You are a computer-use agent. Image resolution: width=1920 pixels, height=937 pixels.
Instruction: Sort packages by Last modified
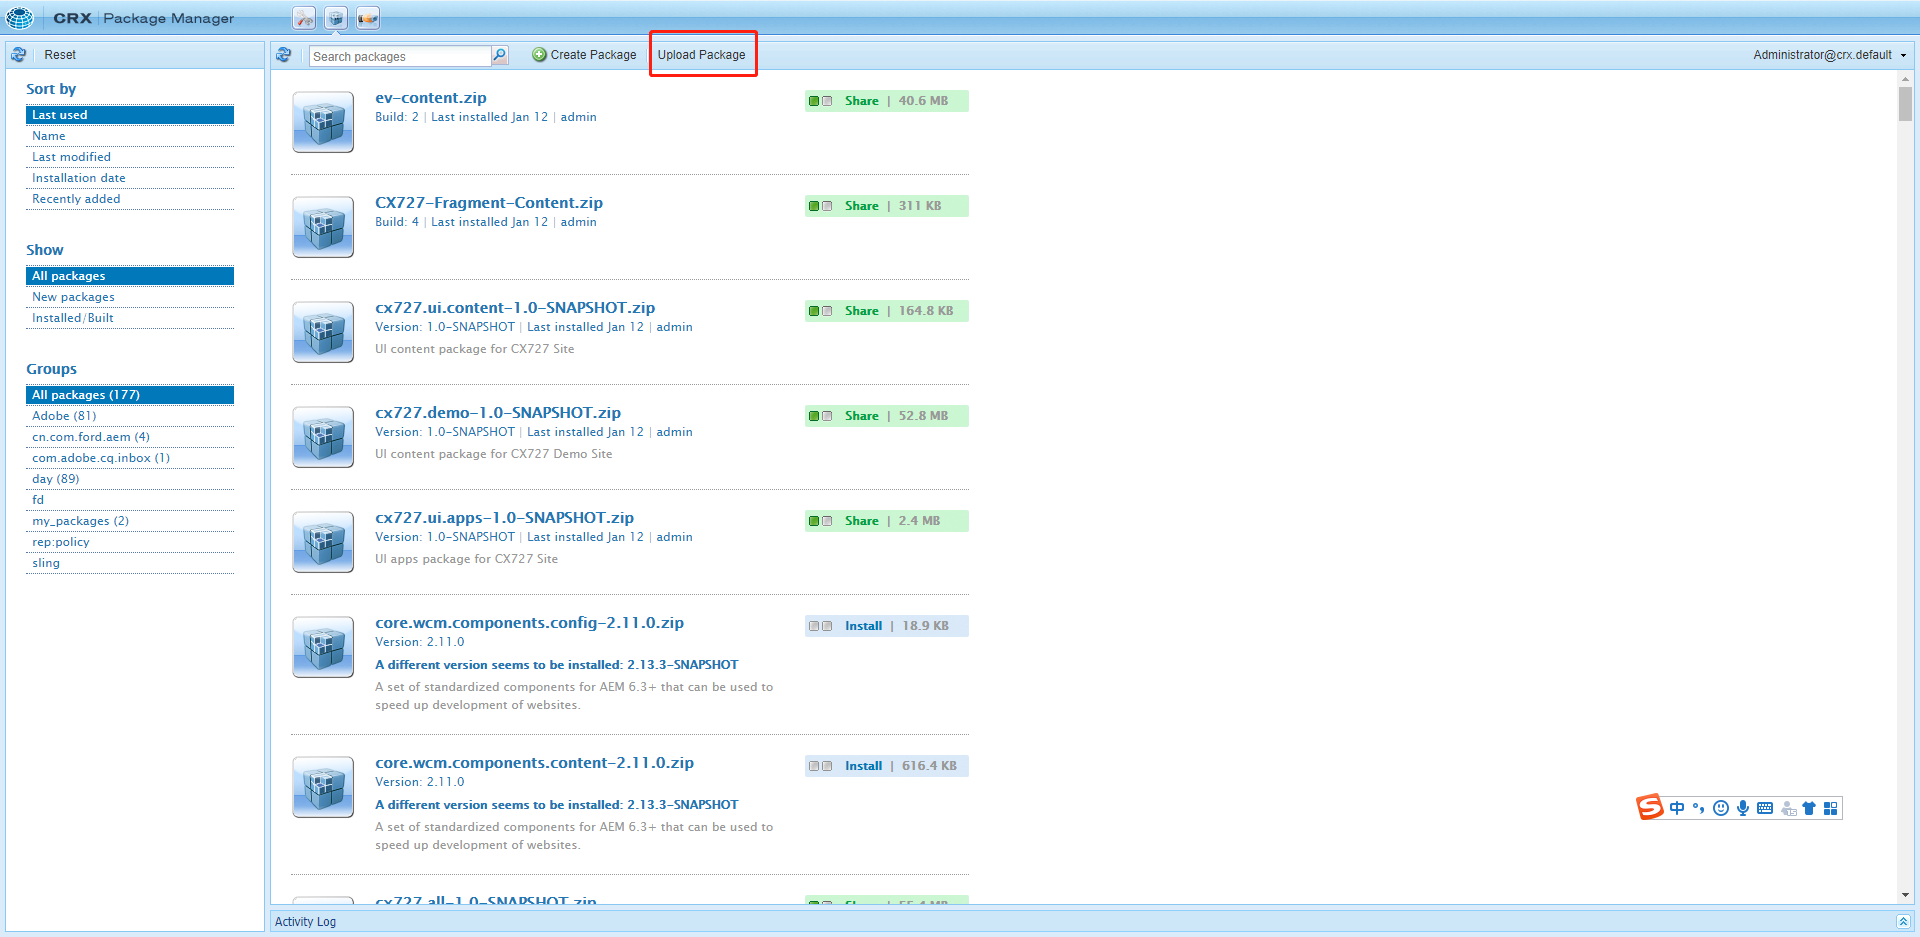tap(130, 157)
